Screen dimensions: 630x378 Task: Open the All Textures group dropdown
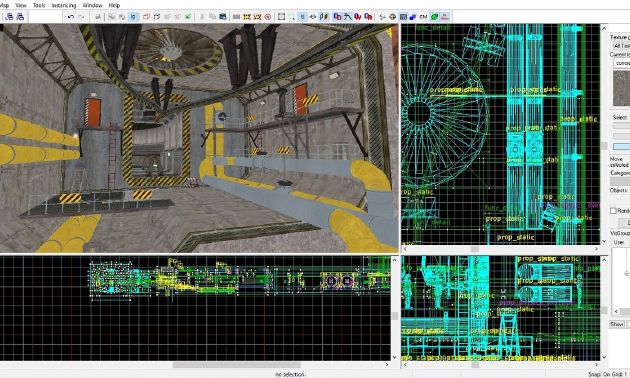coord(621,46)
